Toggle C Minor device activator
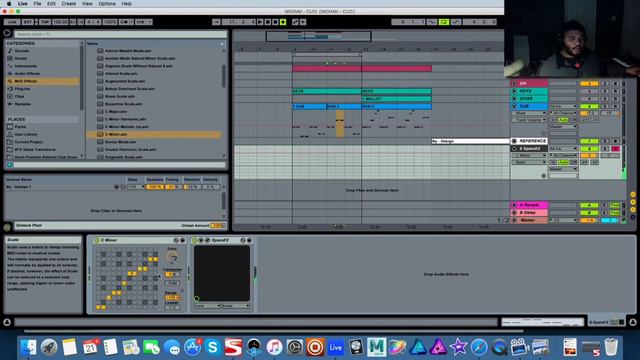The image size is (640, 360). click(97, 240)
